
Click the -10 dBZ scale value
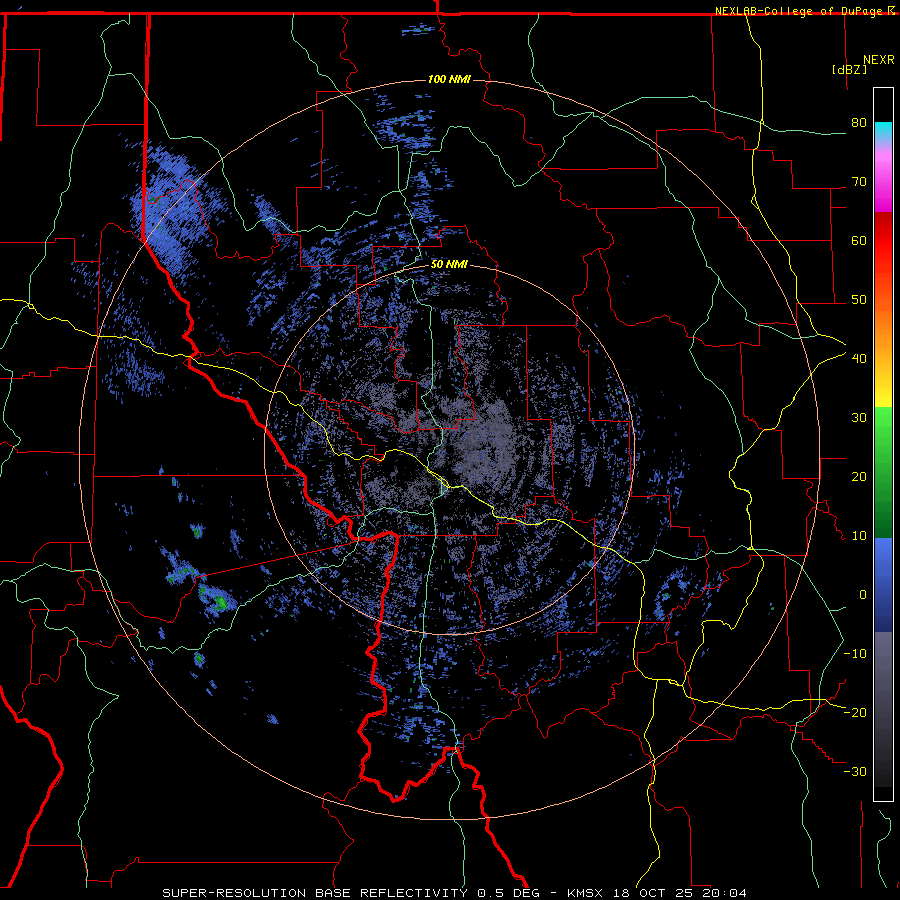(855, 654)
